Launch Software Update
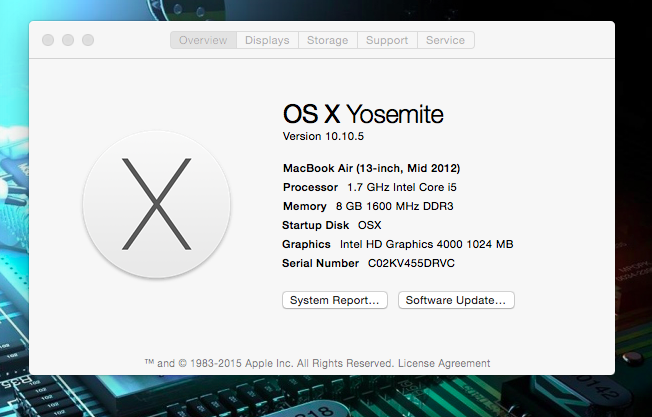The height and width of the screenshot is (417, 652). (x=456, y=300)
